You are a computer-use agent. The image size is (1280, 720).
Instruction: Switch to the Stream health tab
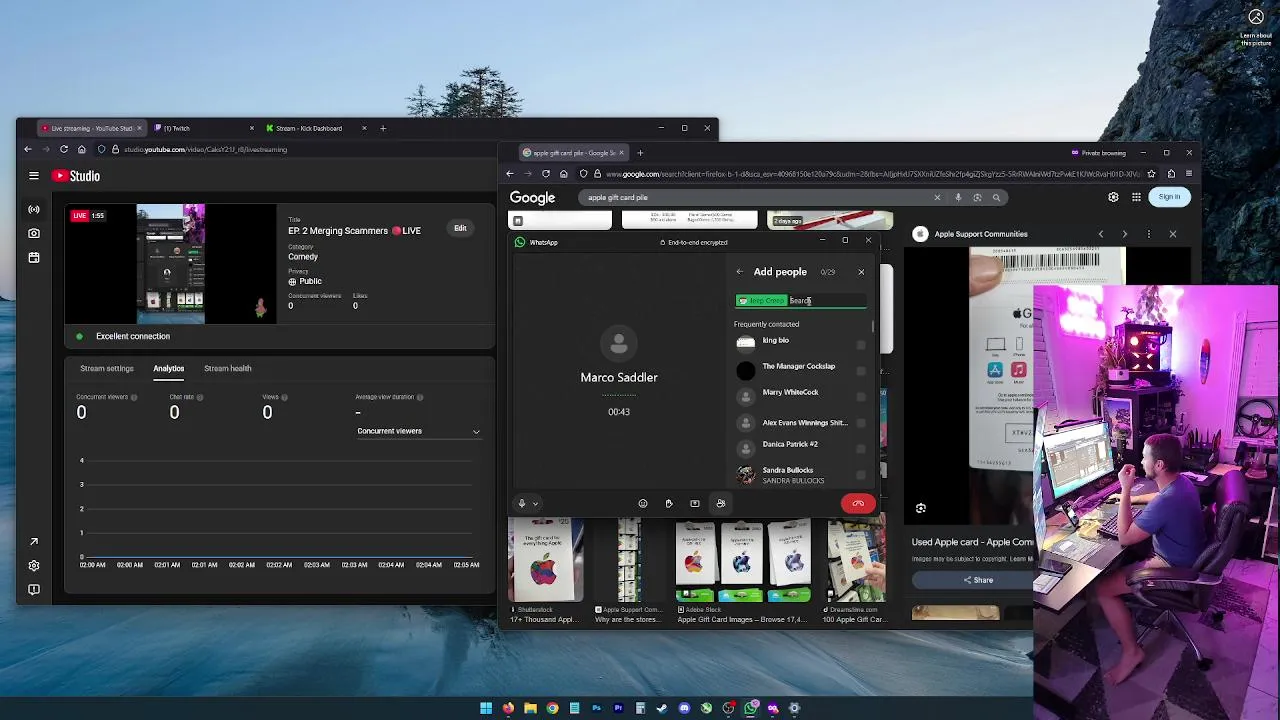228,369
